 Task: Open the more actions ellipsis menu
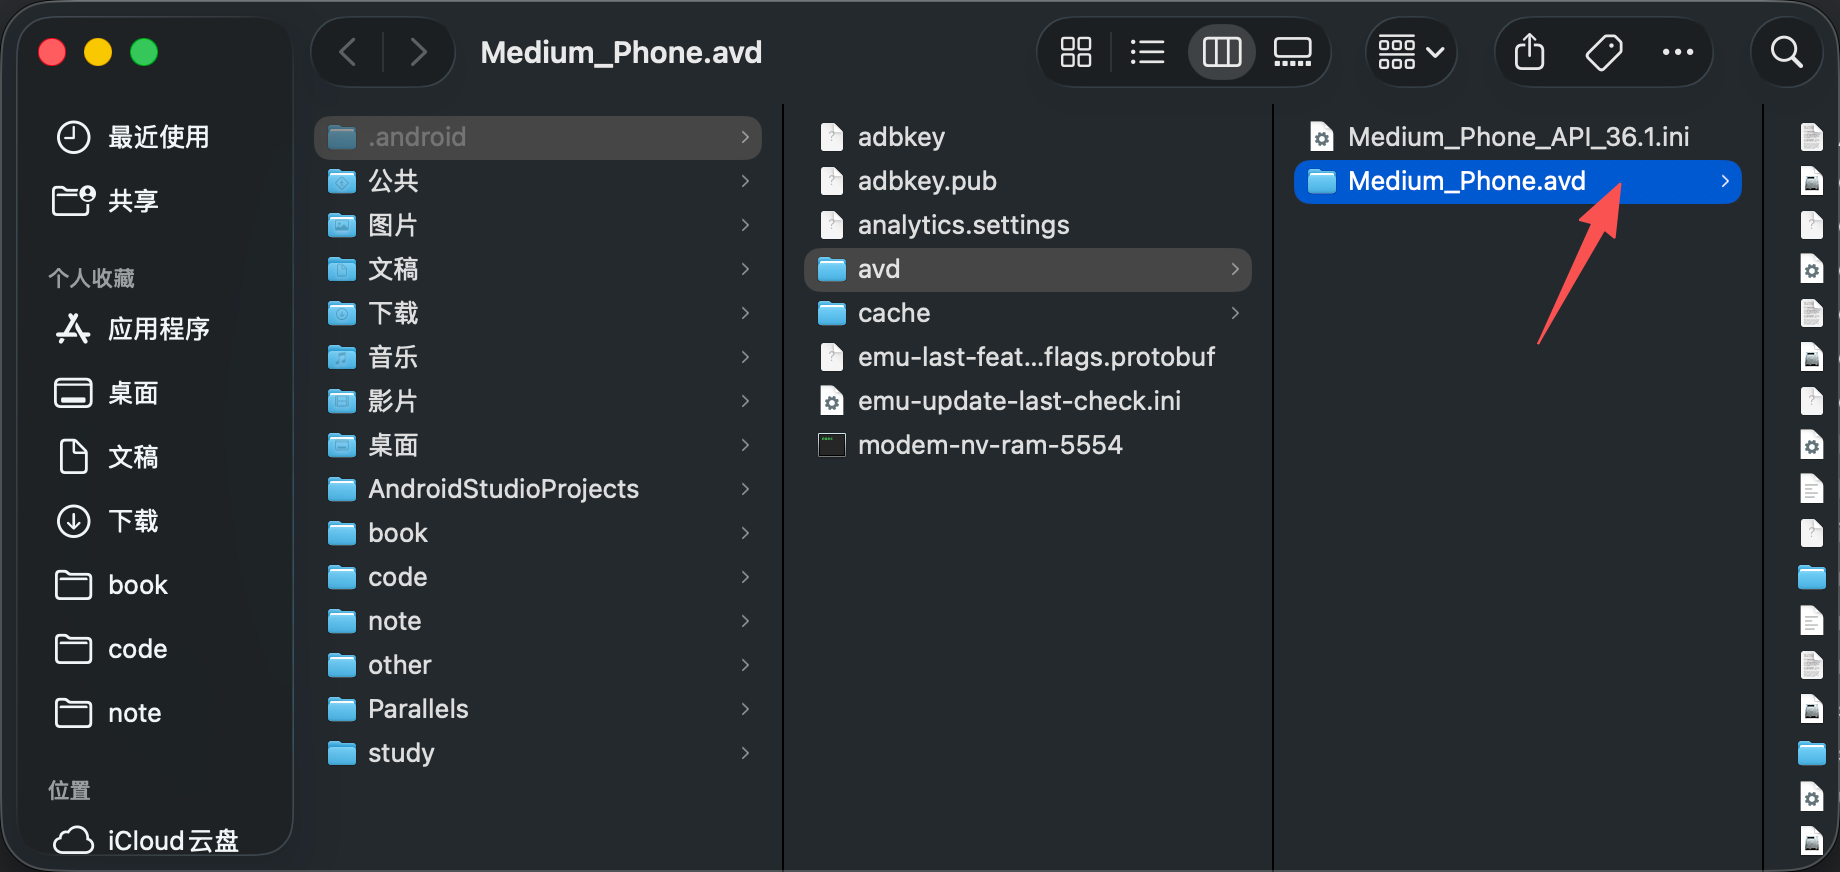pos(1677,52)
